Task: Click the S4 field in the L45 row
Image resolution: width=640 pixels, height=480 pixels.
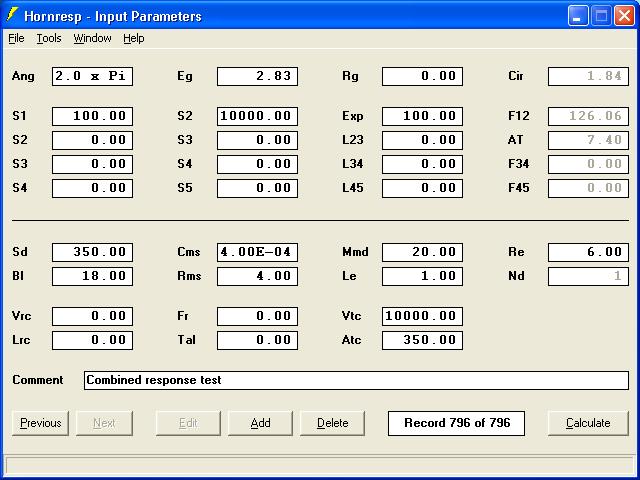Action: pyautogui.click(x=92, y=189)
